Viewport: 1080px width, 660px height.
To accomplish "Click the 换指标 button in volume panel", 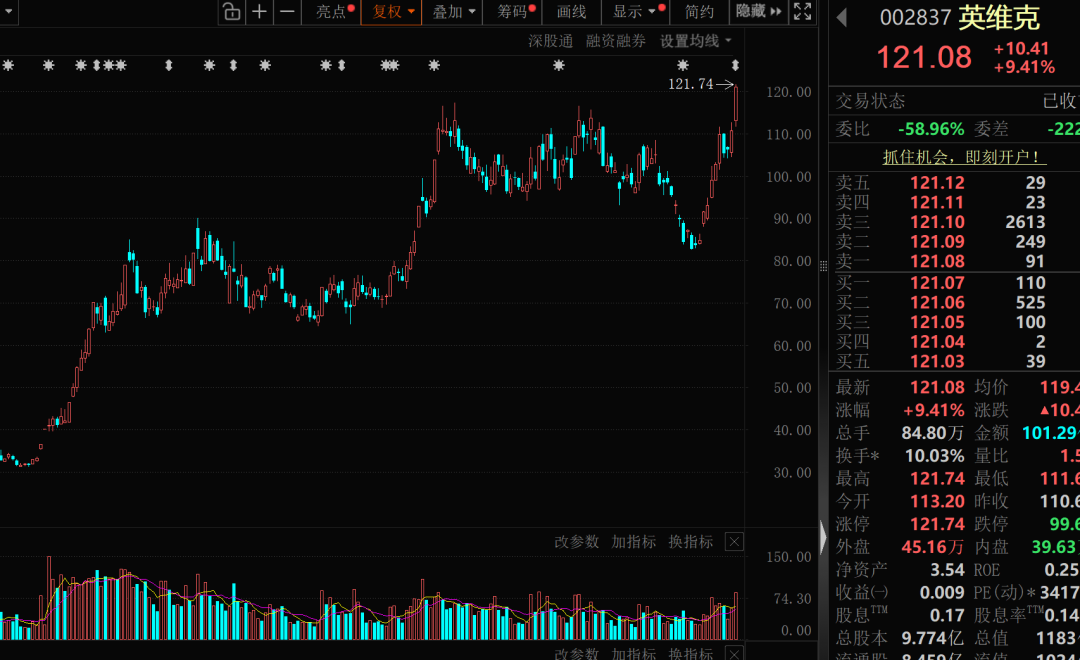I will point(690,542).
